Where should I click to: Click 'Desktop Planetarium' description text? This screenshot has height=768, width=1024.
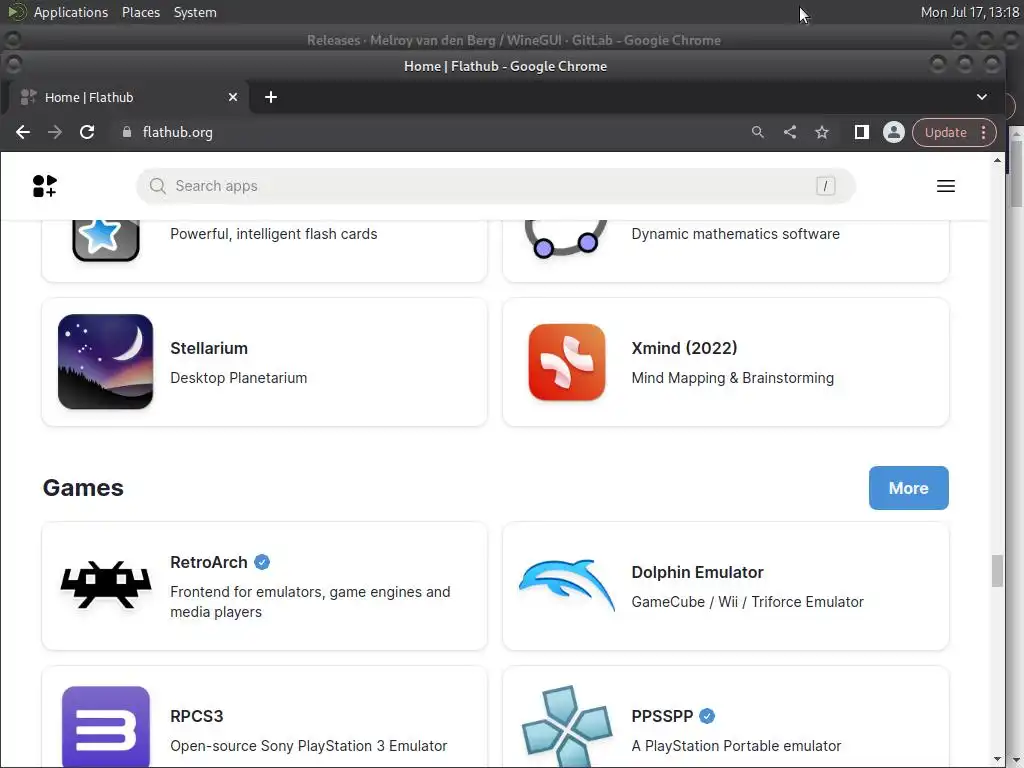point(238,378)
